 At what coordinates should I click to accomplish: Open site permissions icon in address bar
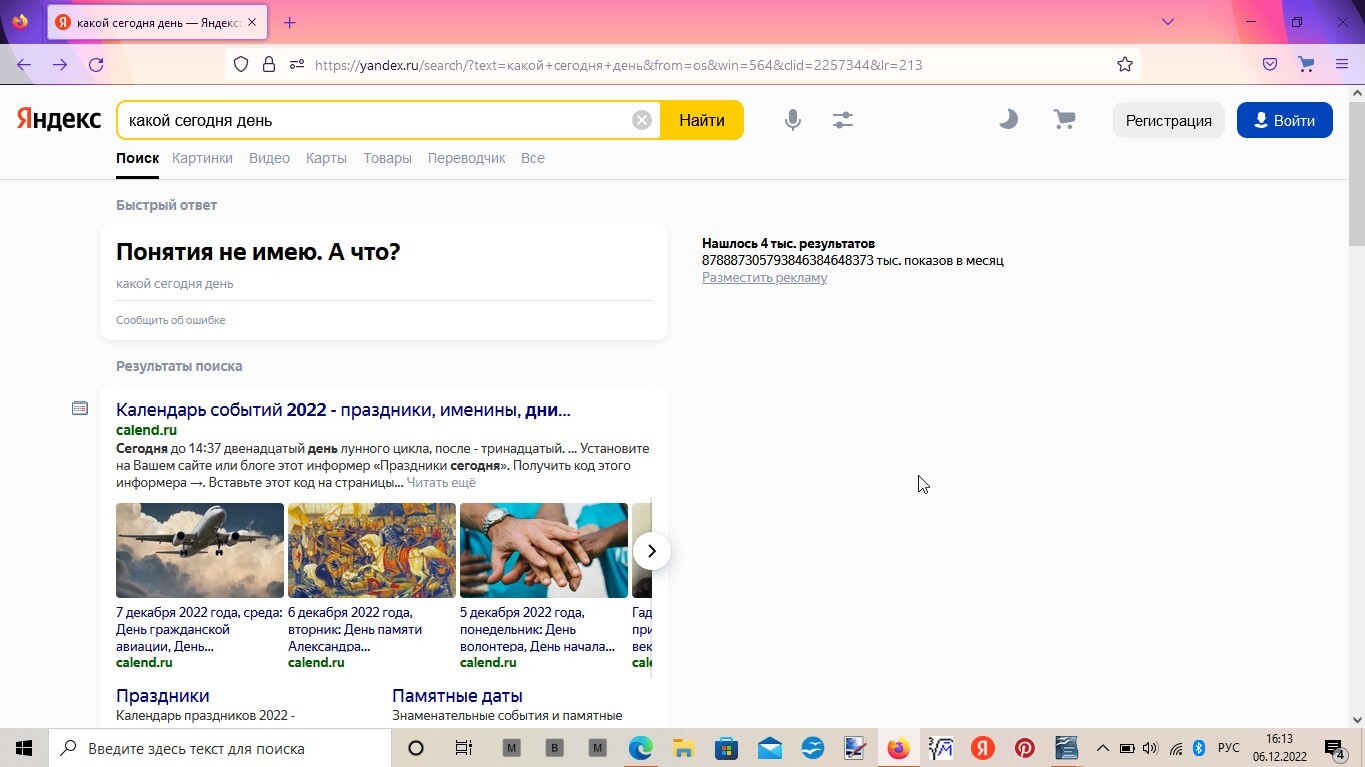(296, 65)
